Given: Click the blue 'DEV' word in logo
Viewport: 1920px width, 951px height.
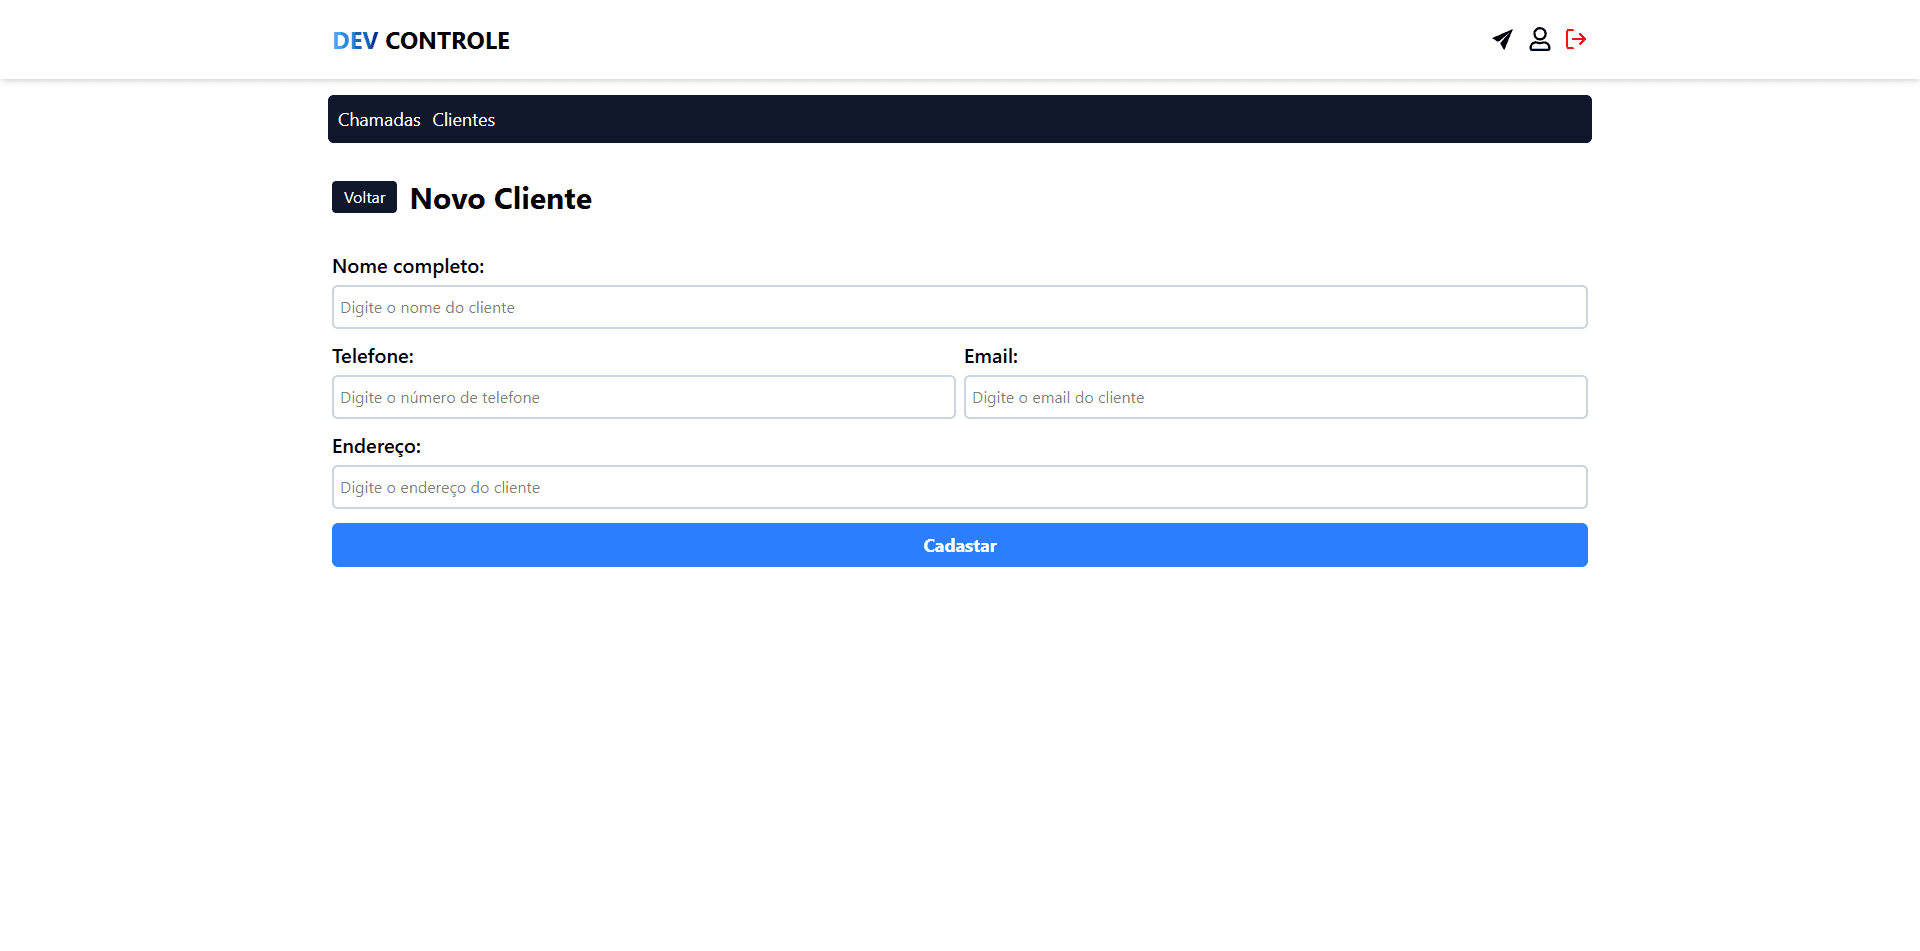Looking at the screenshot, I should [x=355, y=41].
